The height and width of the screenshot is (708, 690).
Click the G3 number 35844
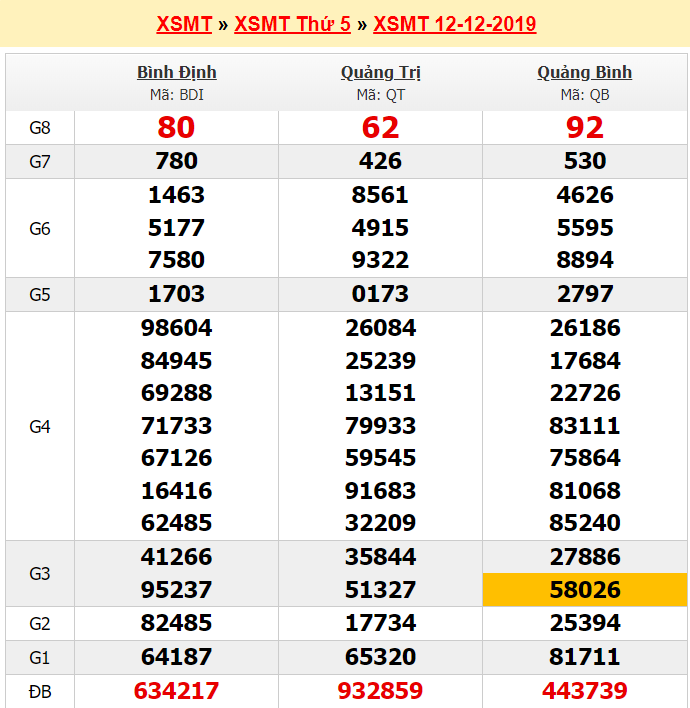(381, 557)
